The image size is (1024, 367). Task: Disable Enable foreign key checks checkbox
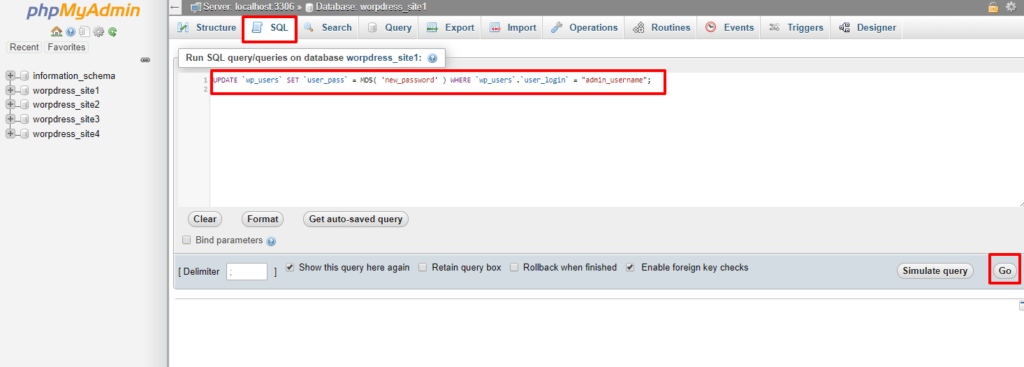point(630,267)
